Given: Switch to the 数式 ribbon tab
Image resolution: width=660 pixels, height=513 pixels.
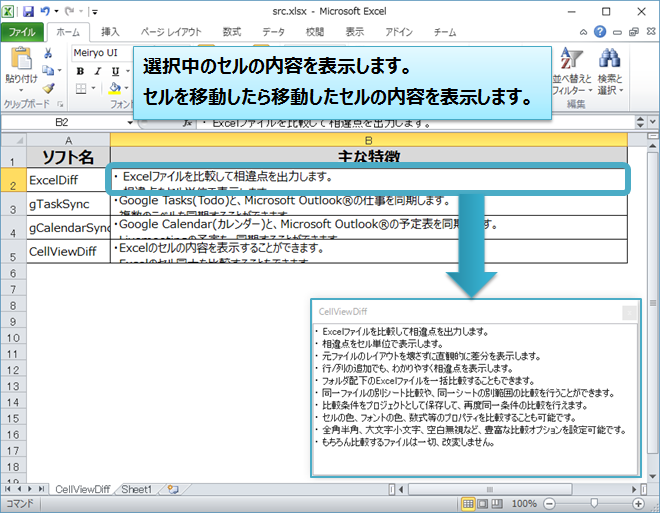Looking at the screenshot, I should (x=232, y=32).
